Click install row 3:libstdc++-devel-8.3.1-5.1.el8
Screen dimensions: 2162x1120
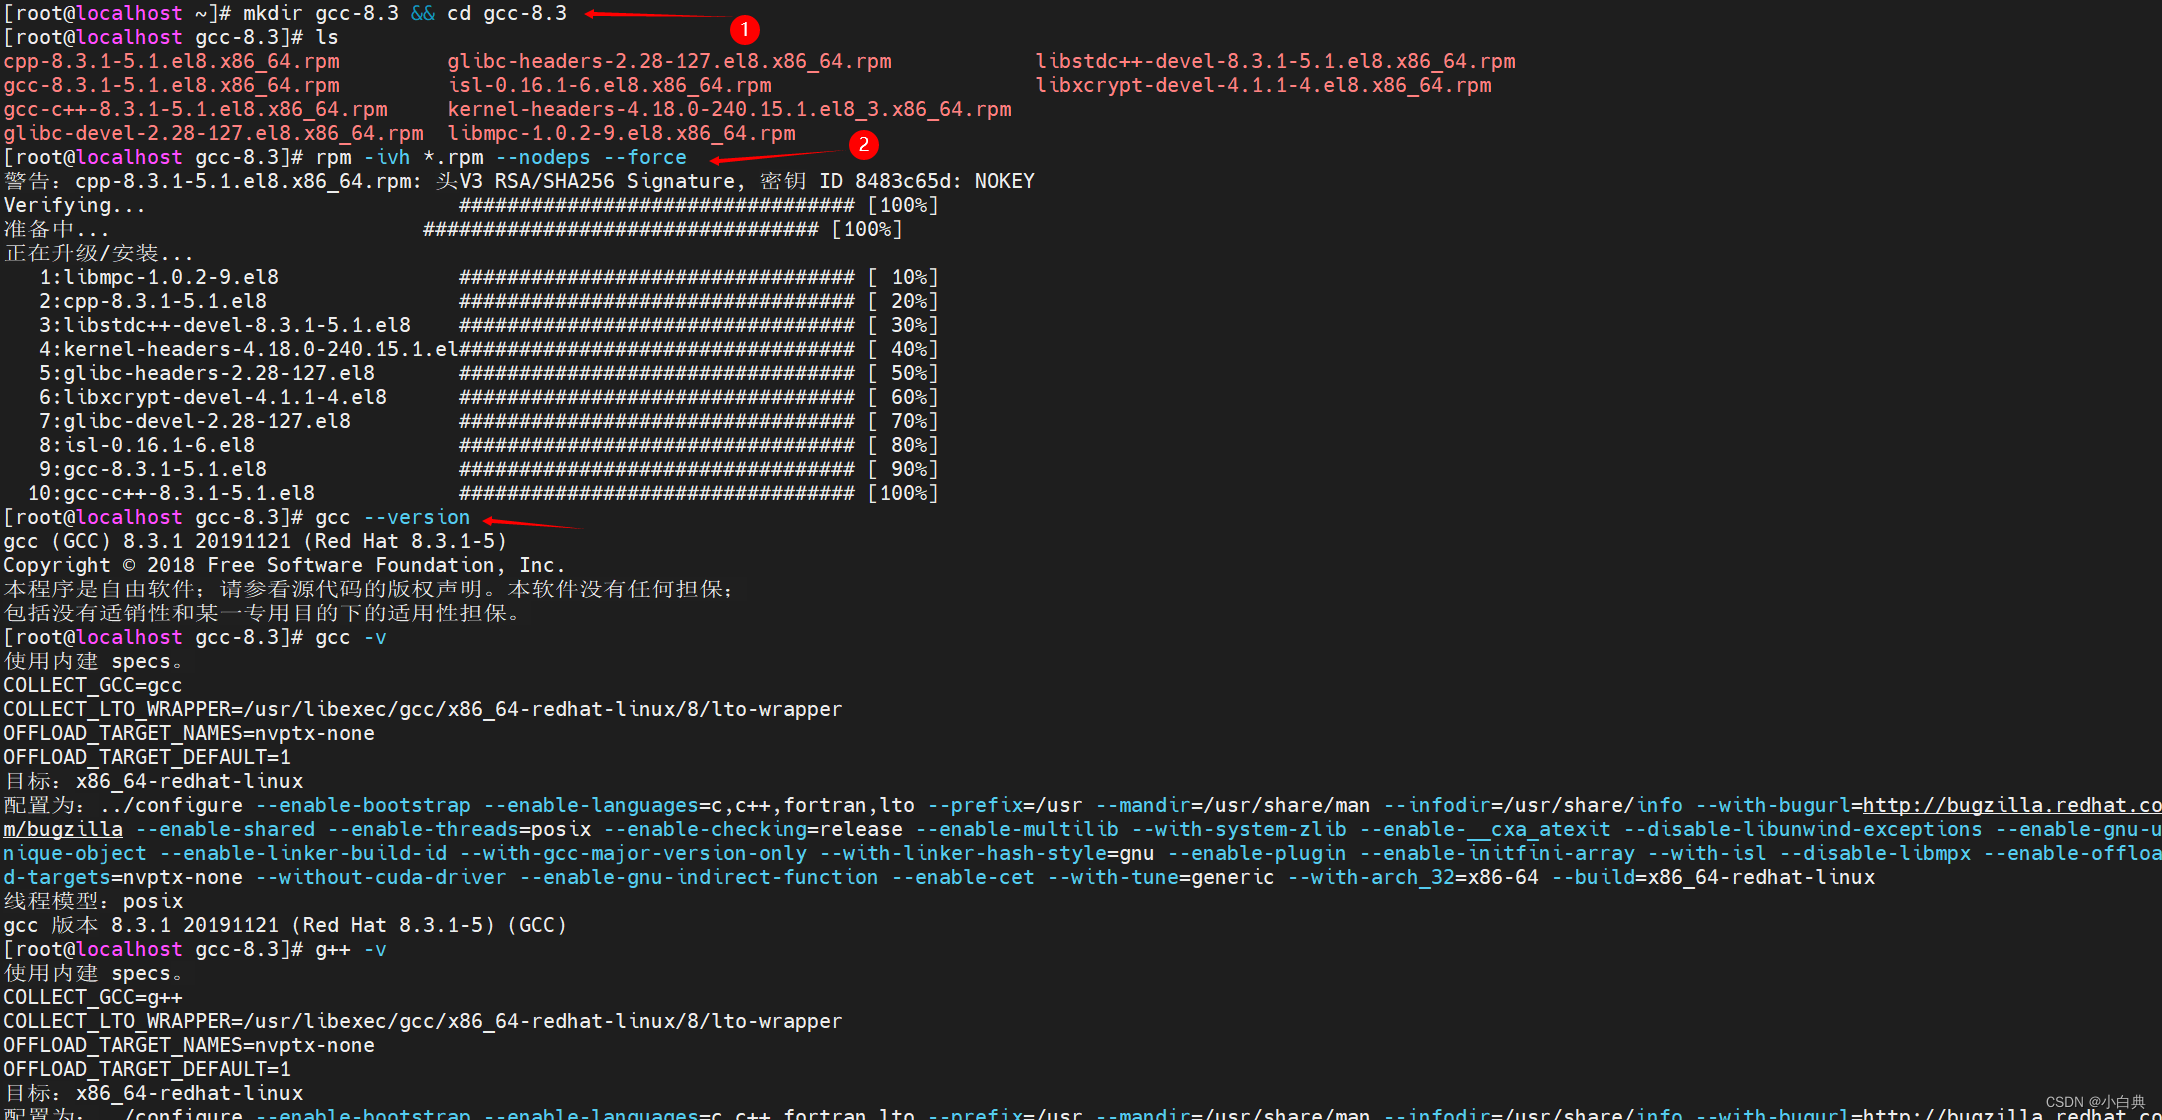click(489, 325)
